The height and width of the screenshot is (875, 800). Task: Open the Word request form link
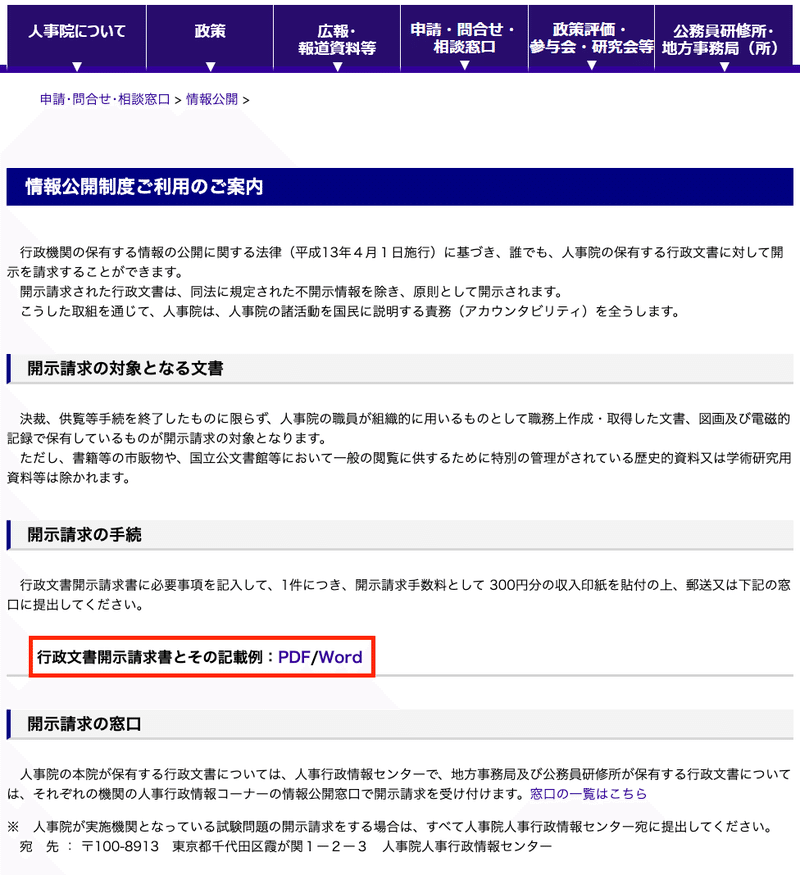340,657
